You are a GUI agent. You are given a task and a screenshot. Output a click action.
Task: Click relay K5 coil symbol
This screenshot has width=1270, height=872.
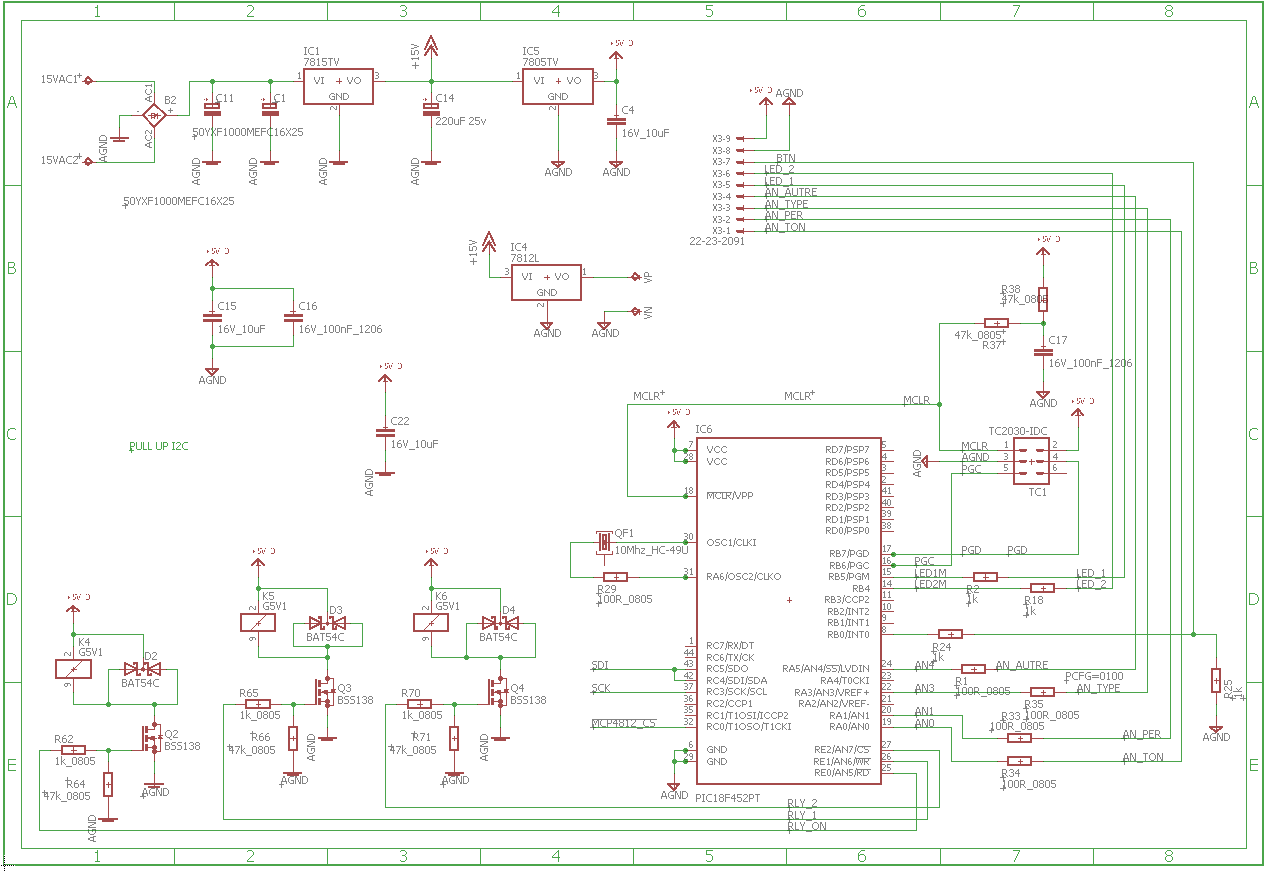(x=258, y=622)
